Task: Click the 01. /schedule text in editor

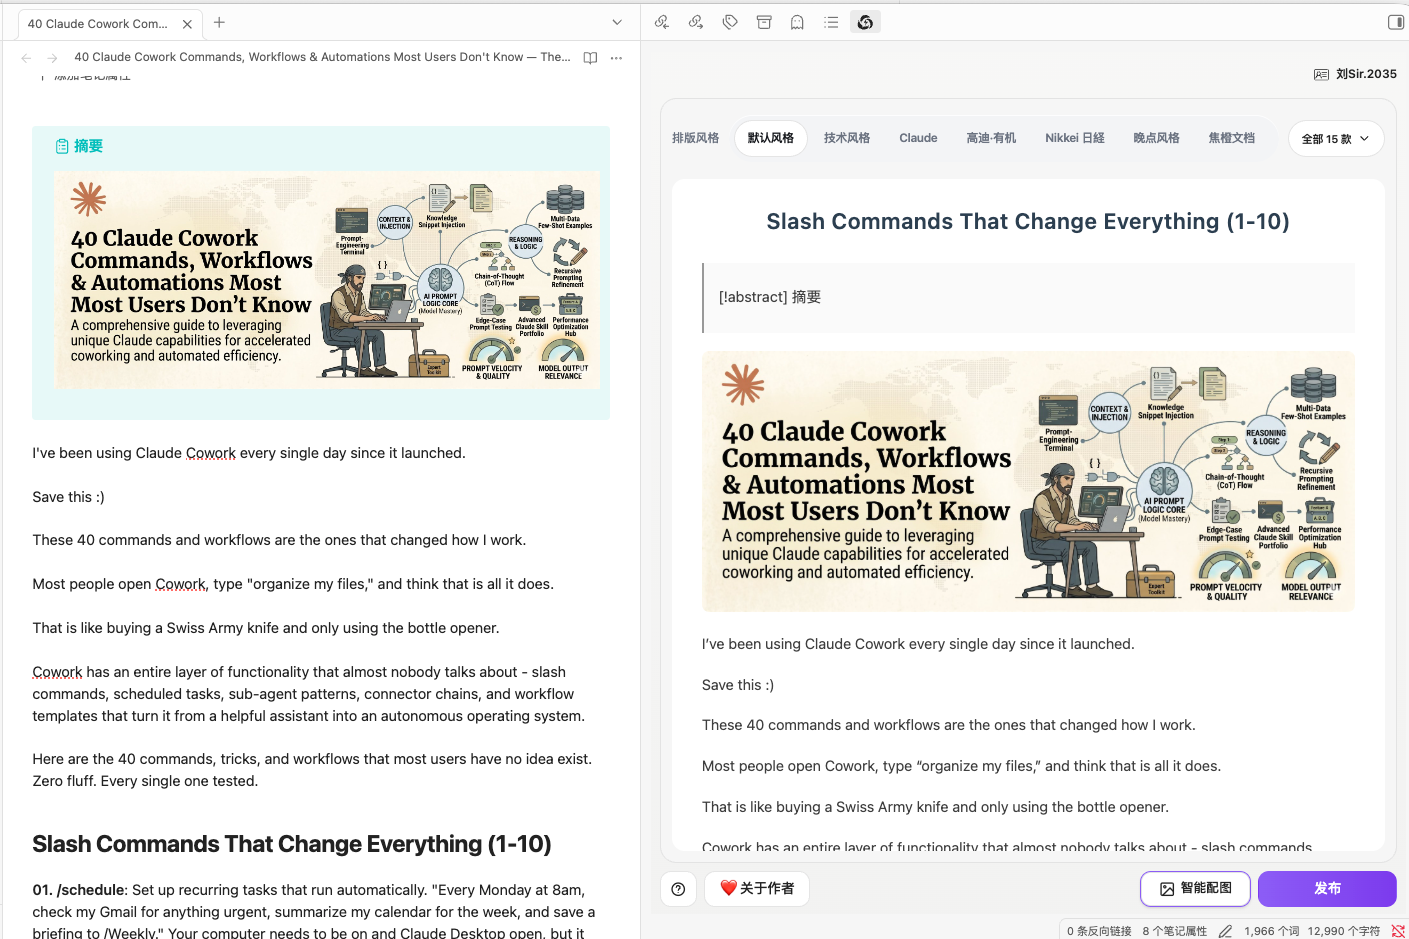Action: pos(78,890)
